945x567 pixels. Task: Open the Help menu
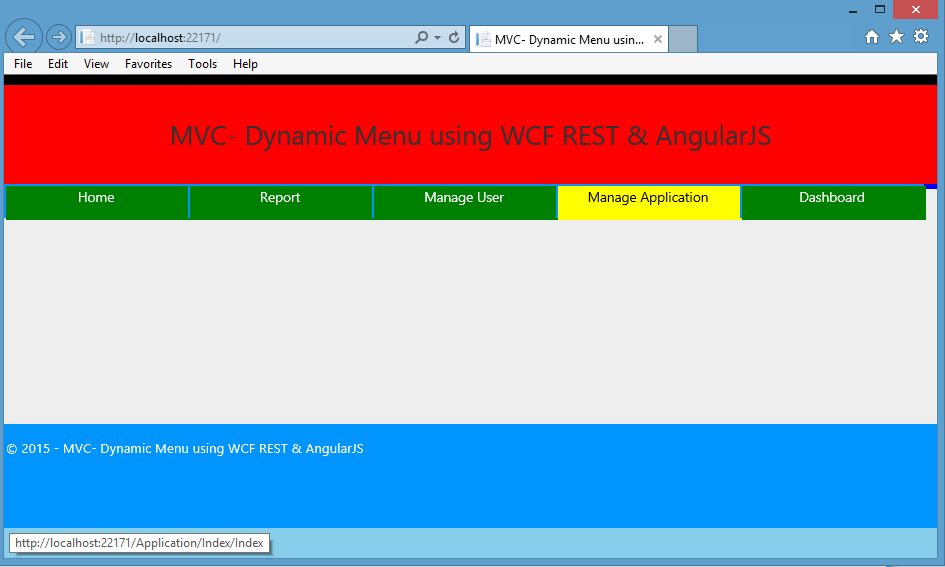245,64
